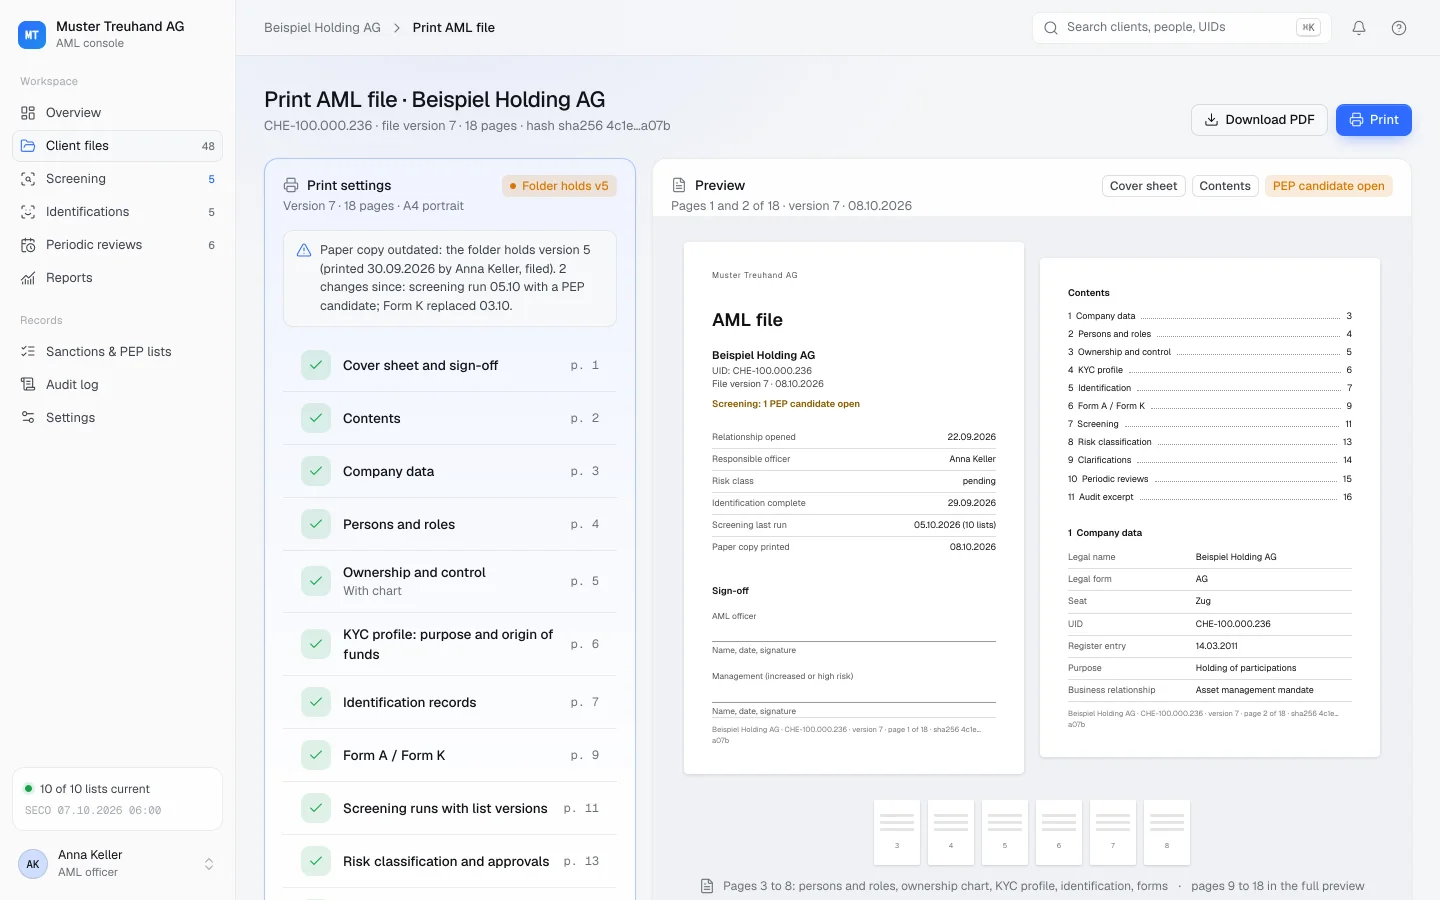Image resolution: width=1440 pixels, height=900 pixels.
Task: Uncheck the KYC profile section
Action: coord(316,644)
